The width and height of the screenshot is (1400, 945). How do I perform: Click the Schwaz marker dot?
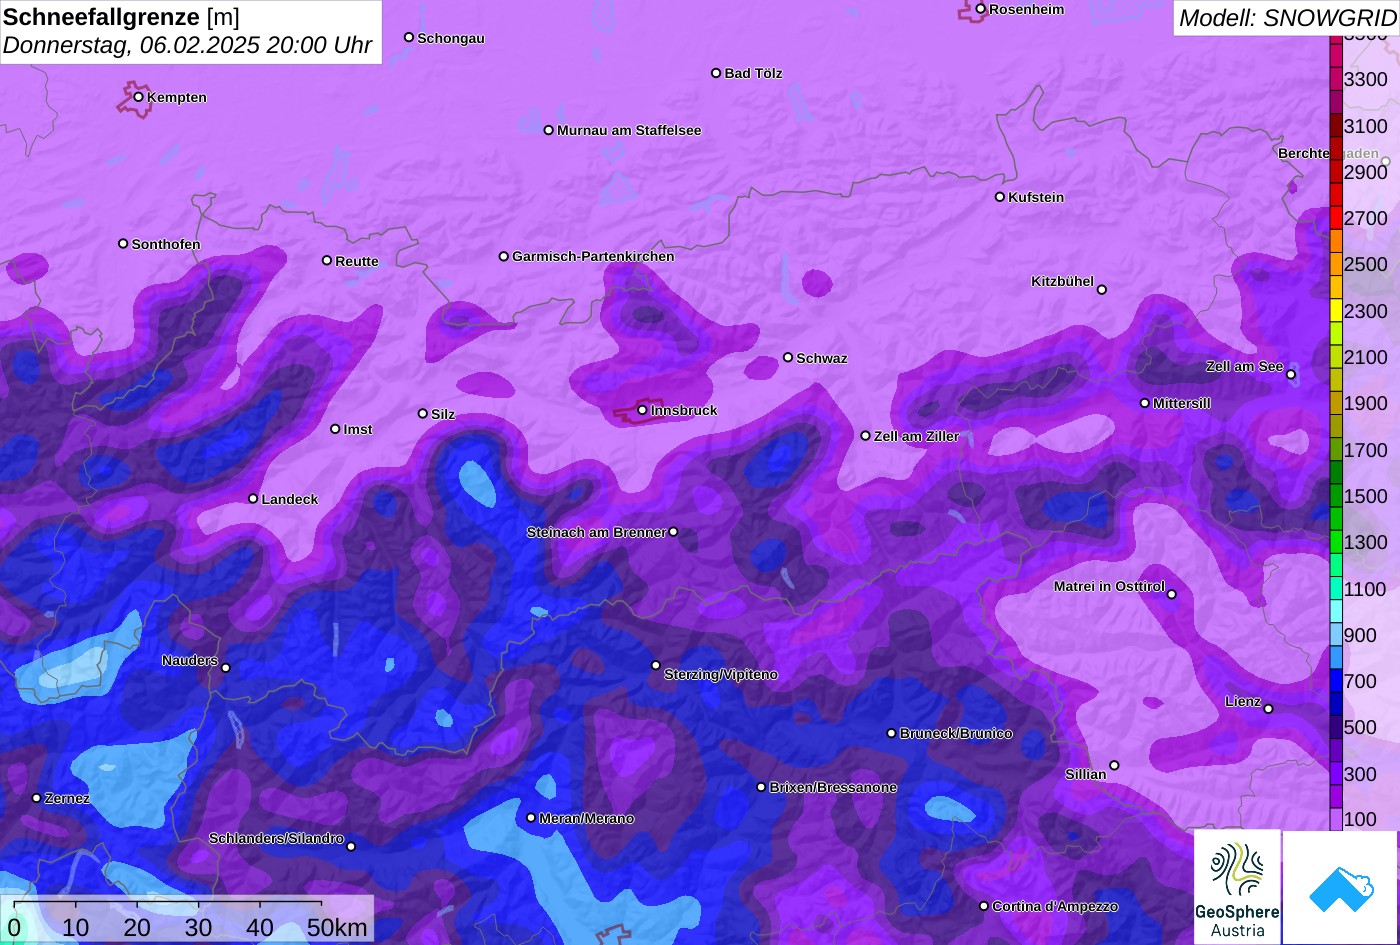tap(788, 357)
